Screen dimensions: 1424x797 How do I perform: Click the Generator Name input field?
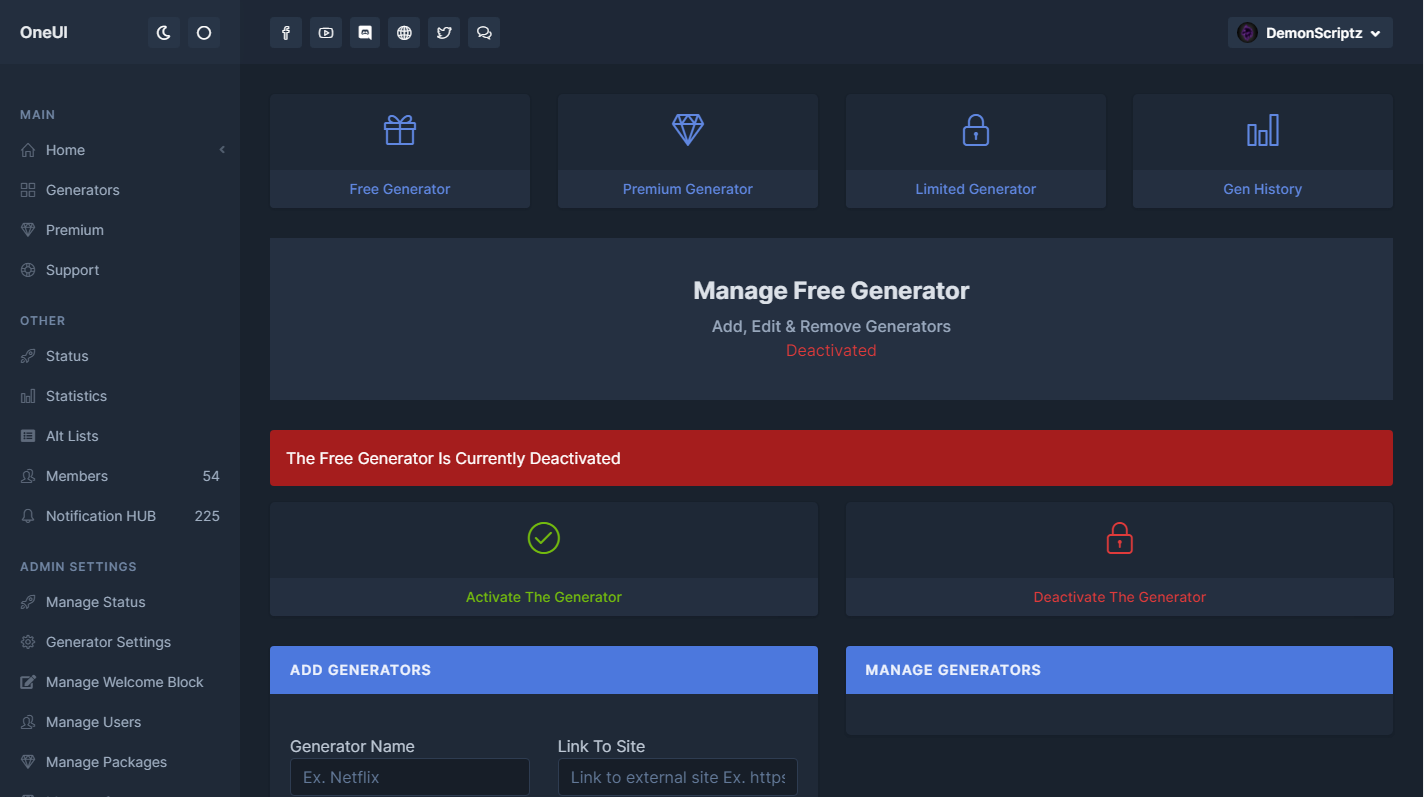coord(410,777)
